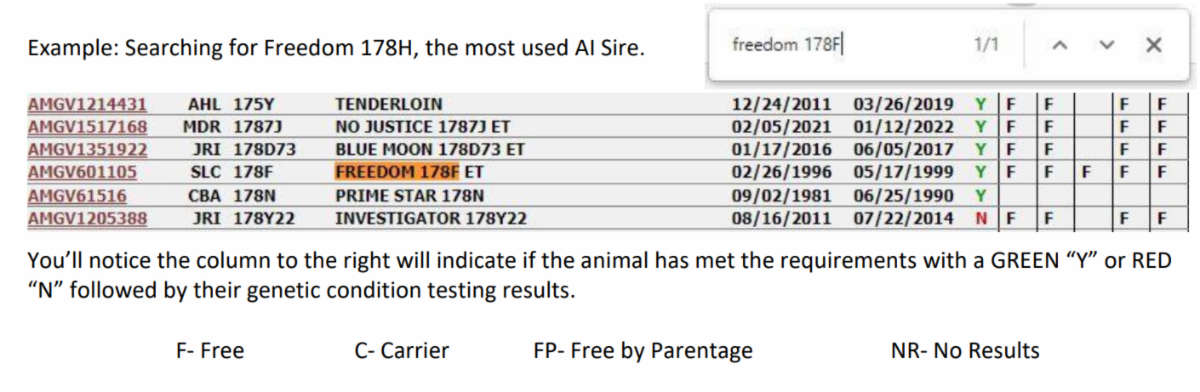Click the green Y in TENDERLOIN row

coord(979,104)
